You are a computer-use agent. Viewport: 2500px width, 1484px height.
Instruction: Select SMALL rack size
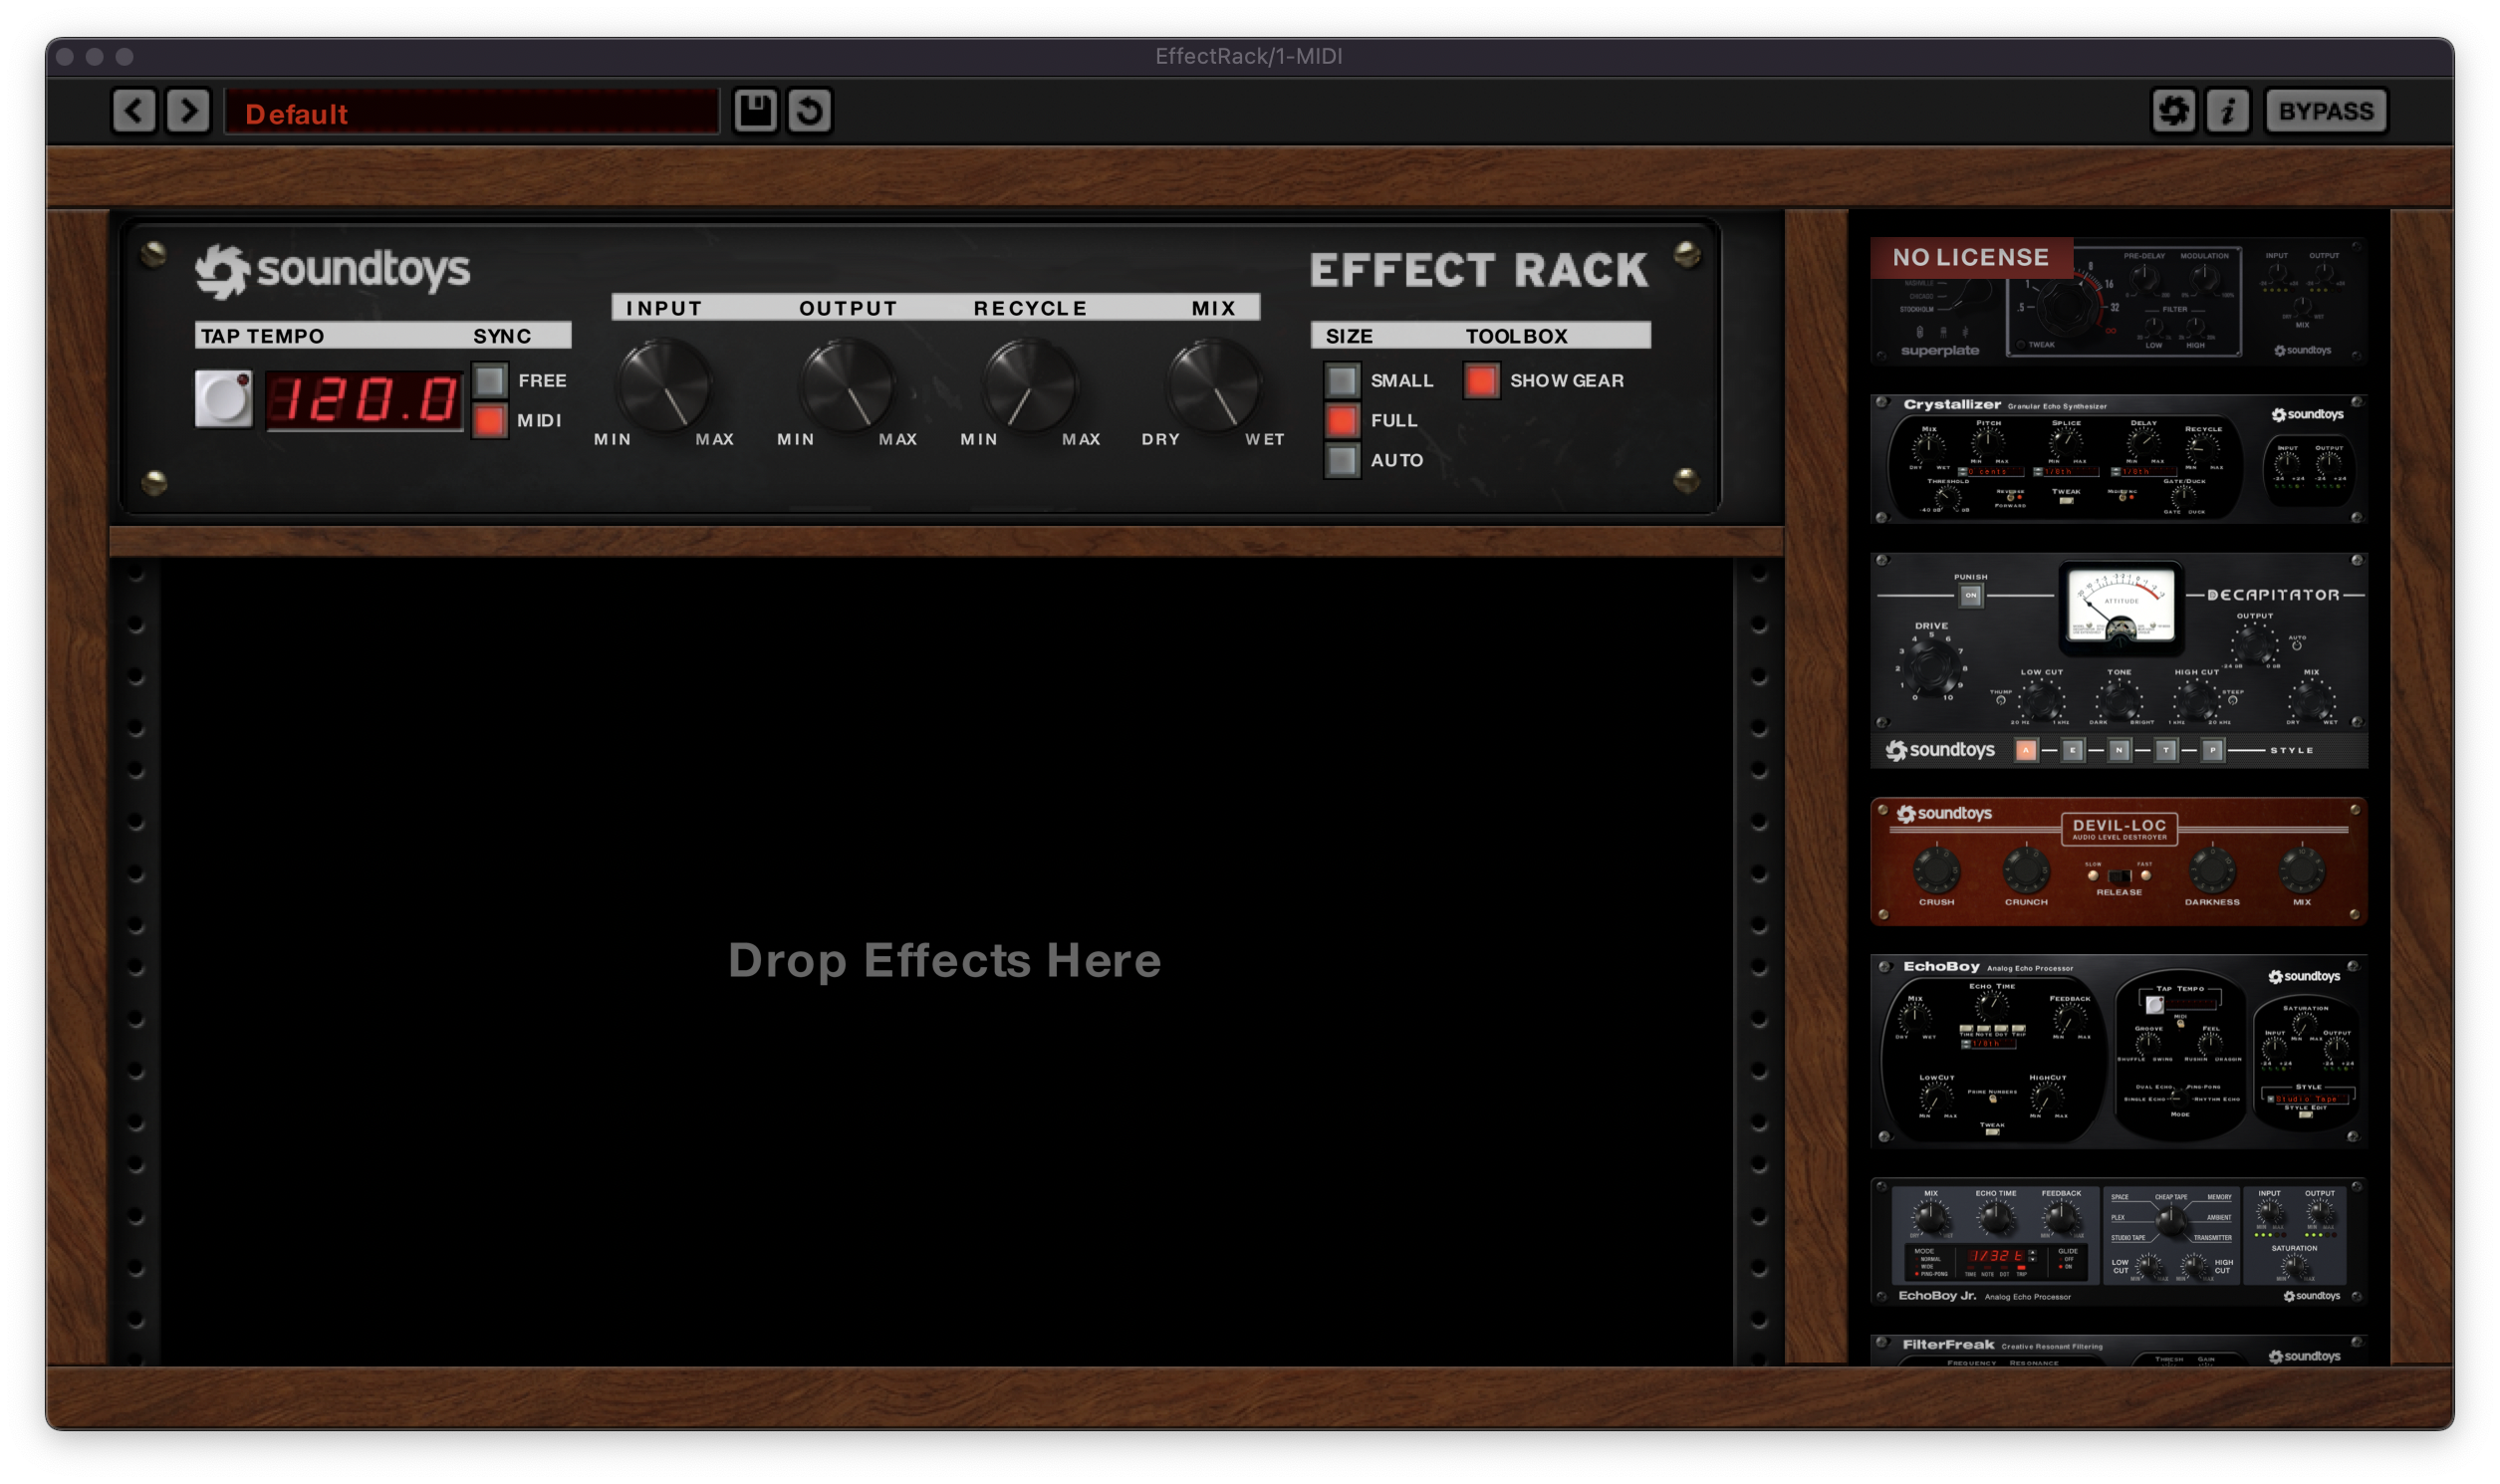coord(1342,380)
